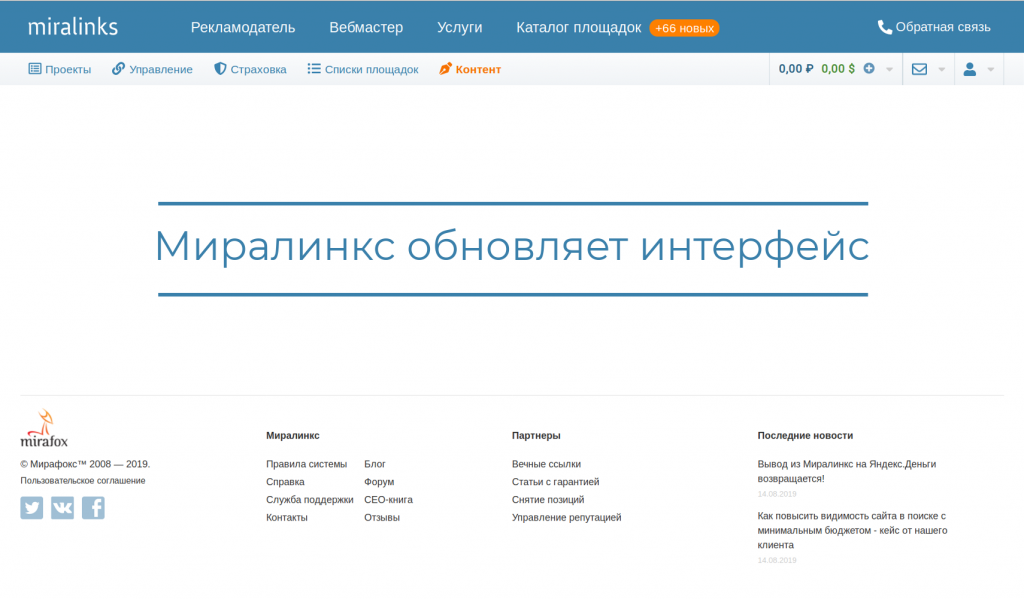Expand the user account dropdown arrow
1024x599 pixels.
click(x=991, y=69)
